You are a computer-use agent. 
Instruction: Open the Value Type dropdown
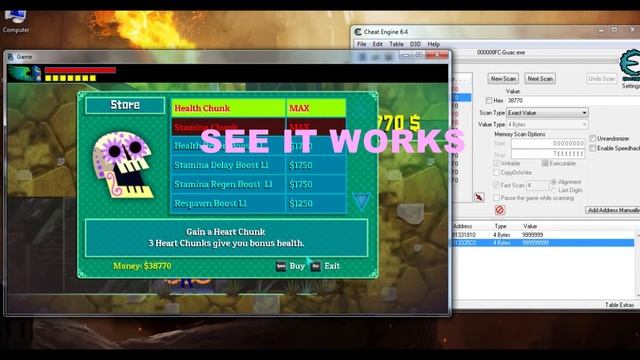(547, 124)
